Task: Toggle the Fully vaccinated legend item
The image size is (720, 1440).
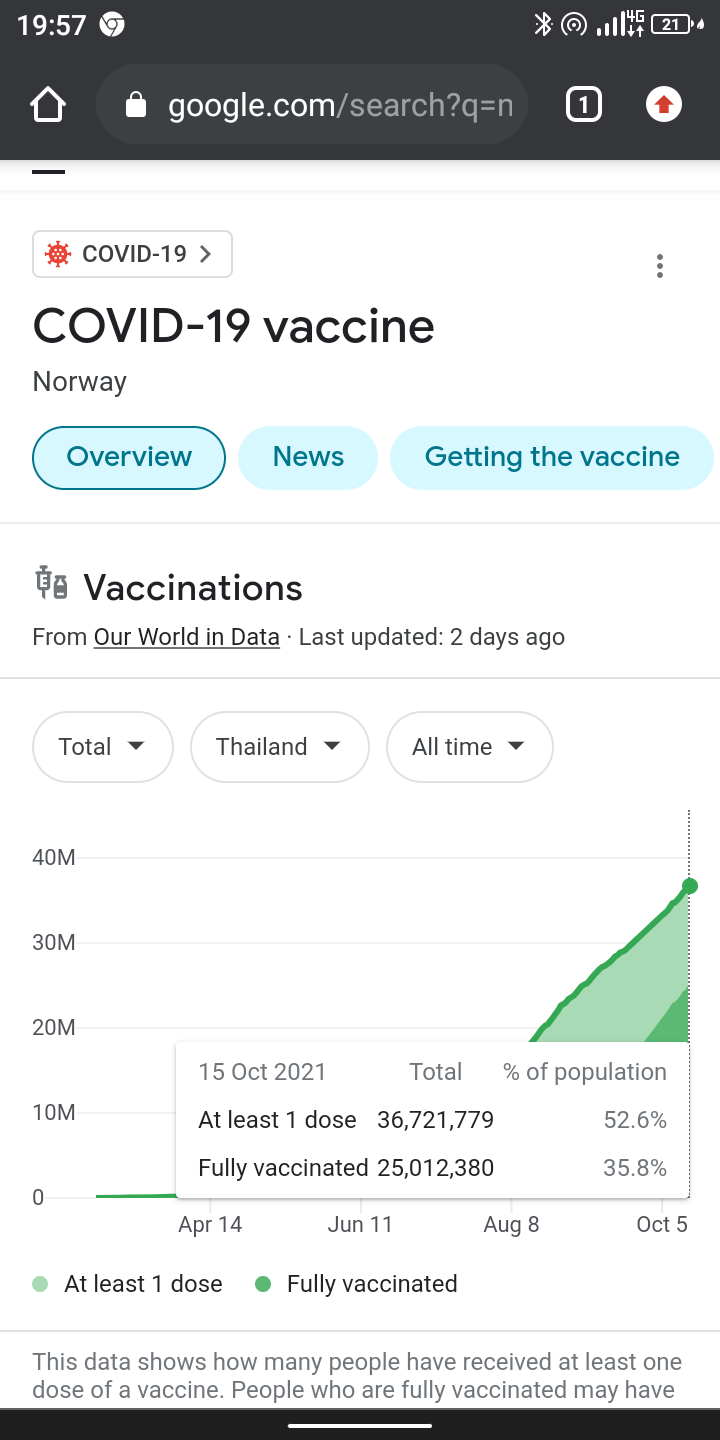Action: (356, 1284)
